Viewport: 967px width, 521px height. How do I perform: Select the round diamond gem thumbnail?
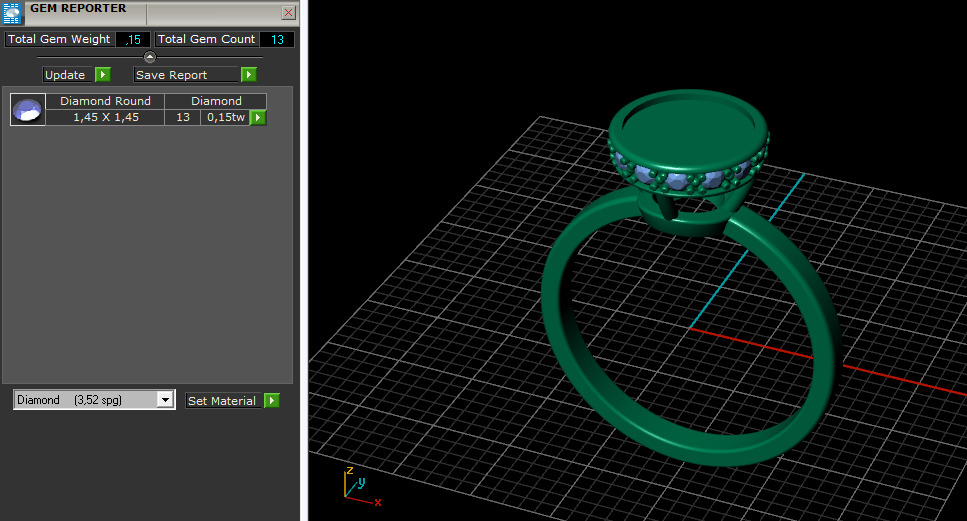click(28, 110)
